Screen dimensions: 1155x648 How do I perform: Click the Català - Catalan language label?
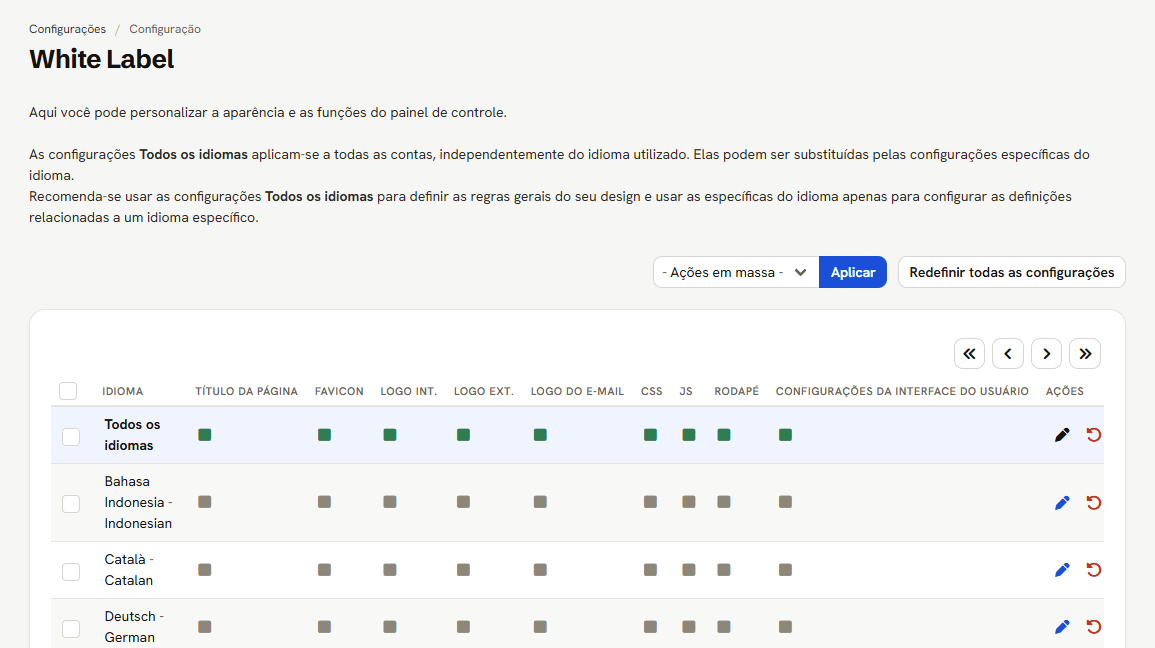coord(129,570)
